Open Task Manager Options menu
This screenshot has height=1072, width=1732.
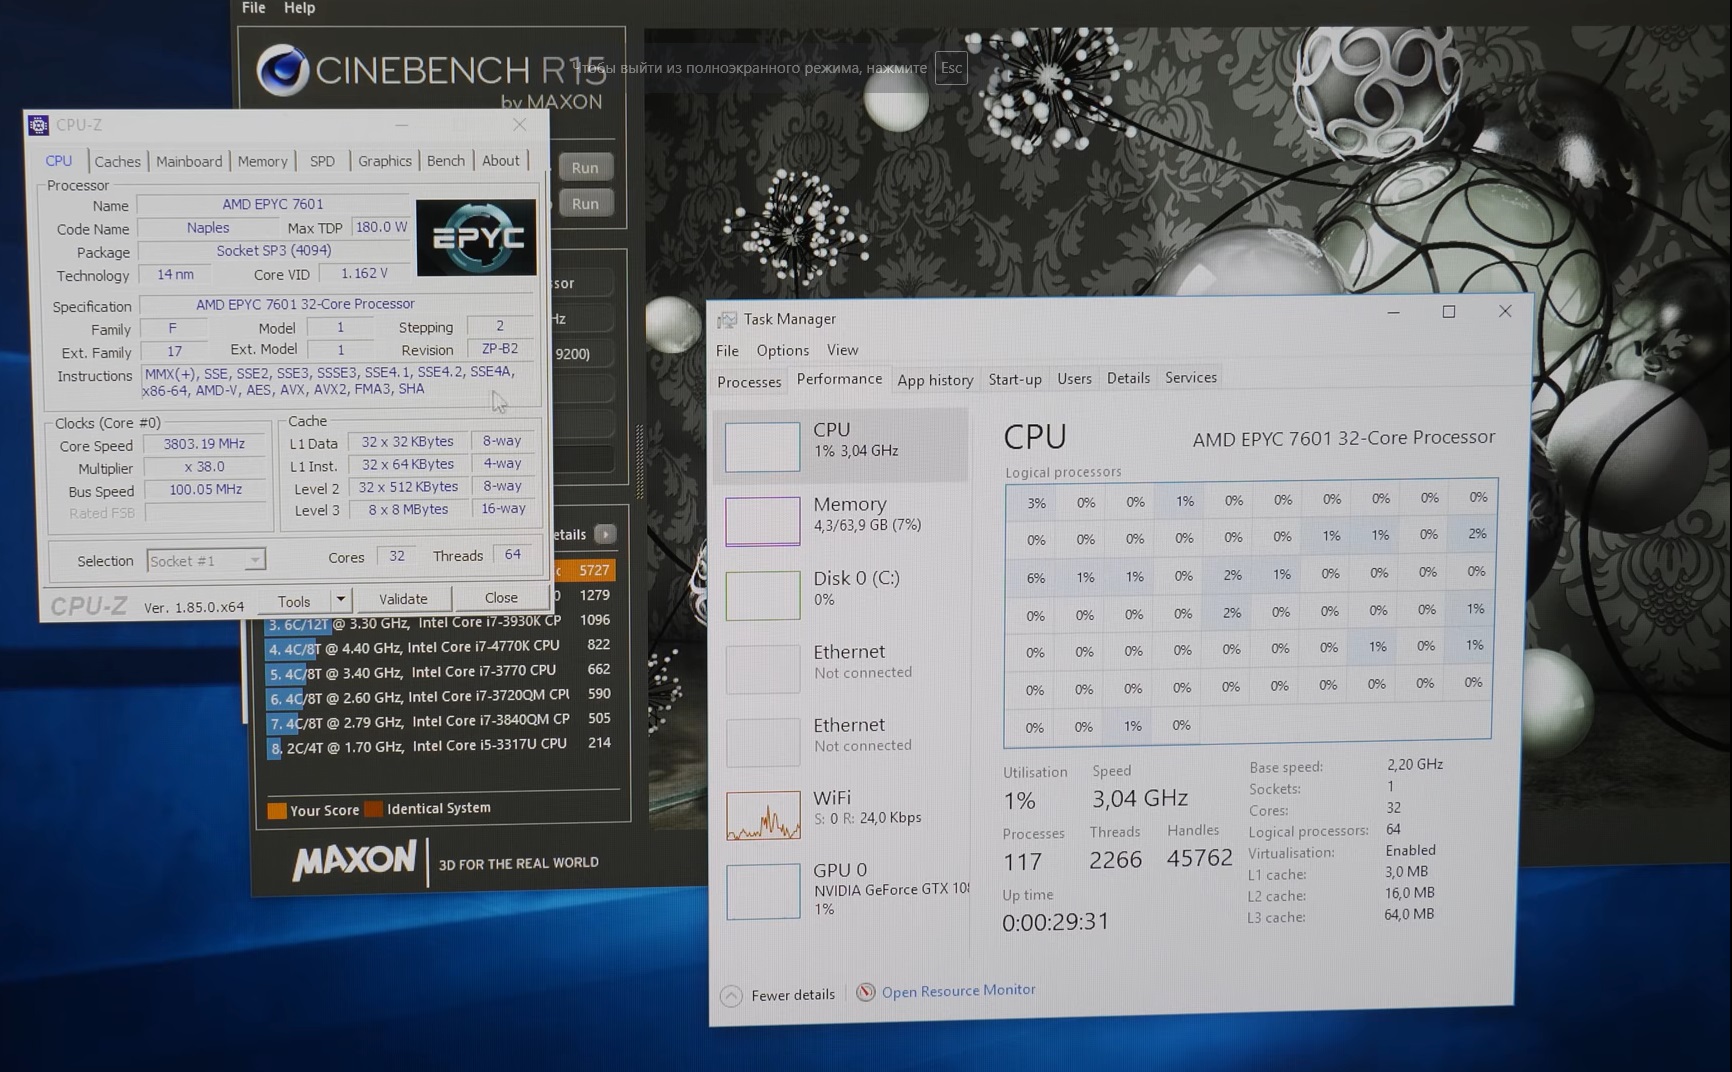(783, 350)
